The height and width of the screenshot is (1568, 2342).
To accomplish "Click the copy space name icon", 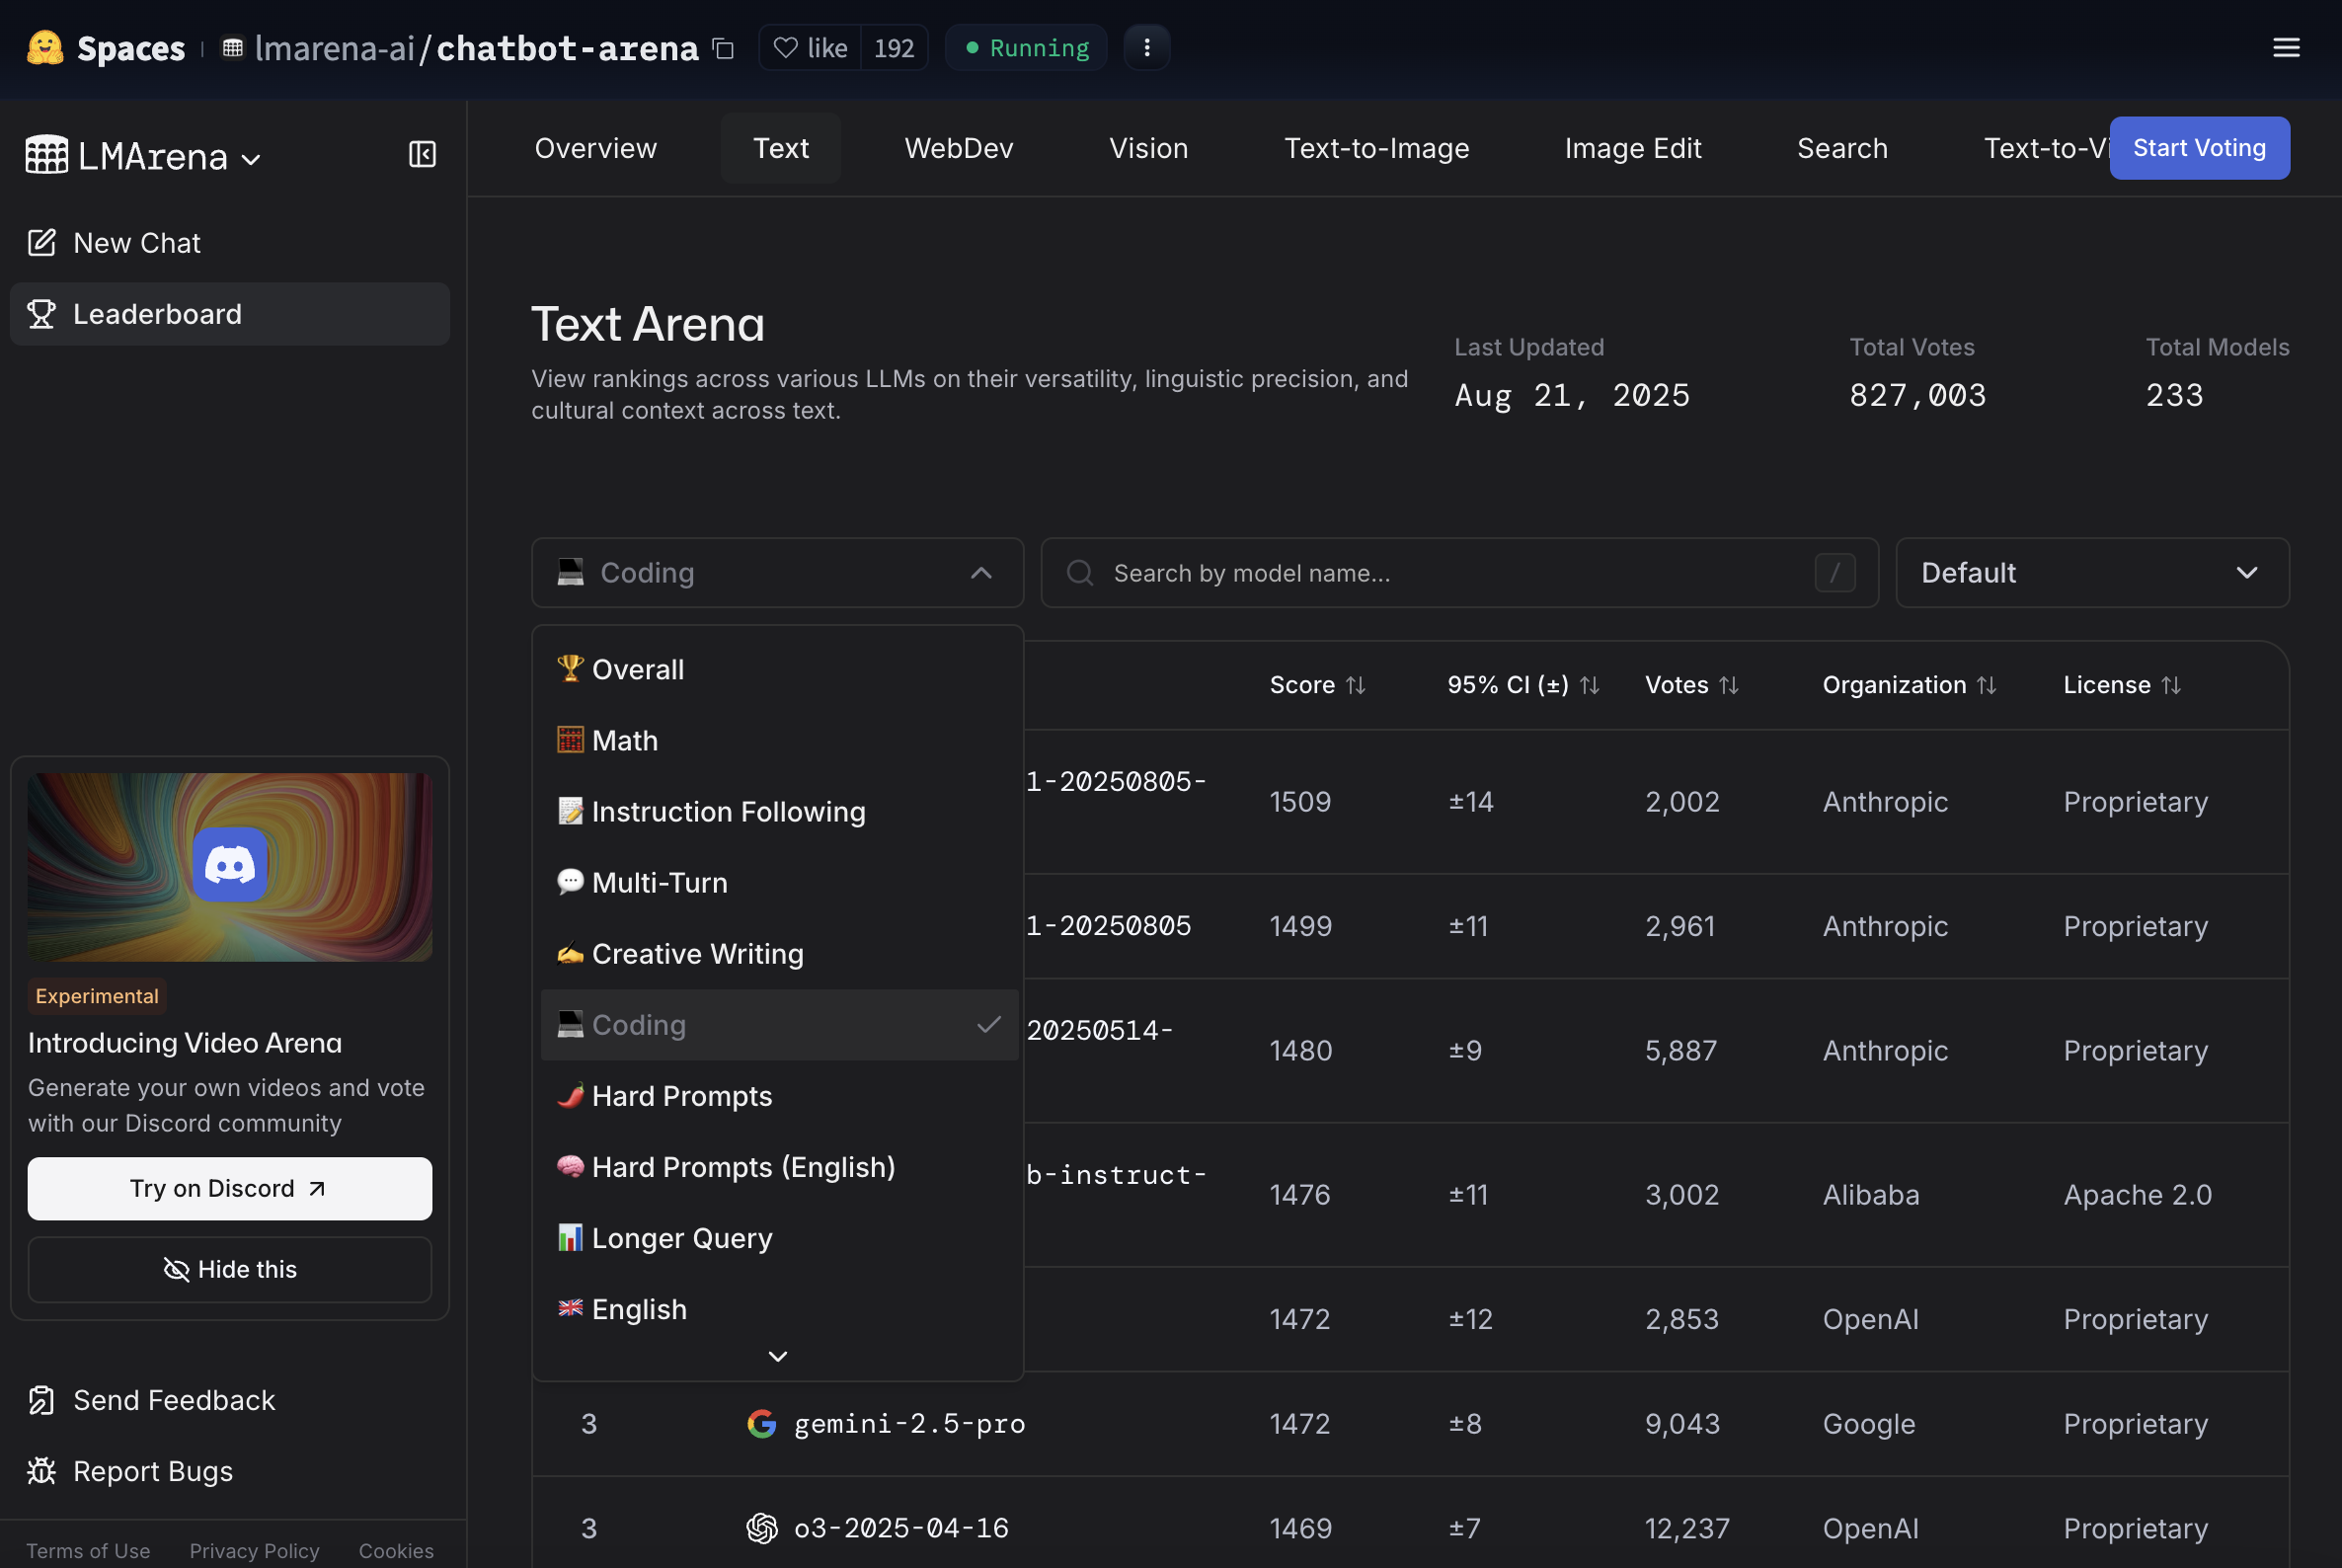I will [723, 48].
